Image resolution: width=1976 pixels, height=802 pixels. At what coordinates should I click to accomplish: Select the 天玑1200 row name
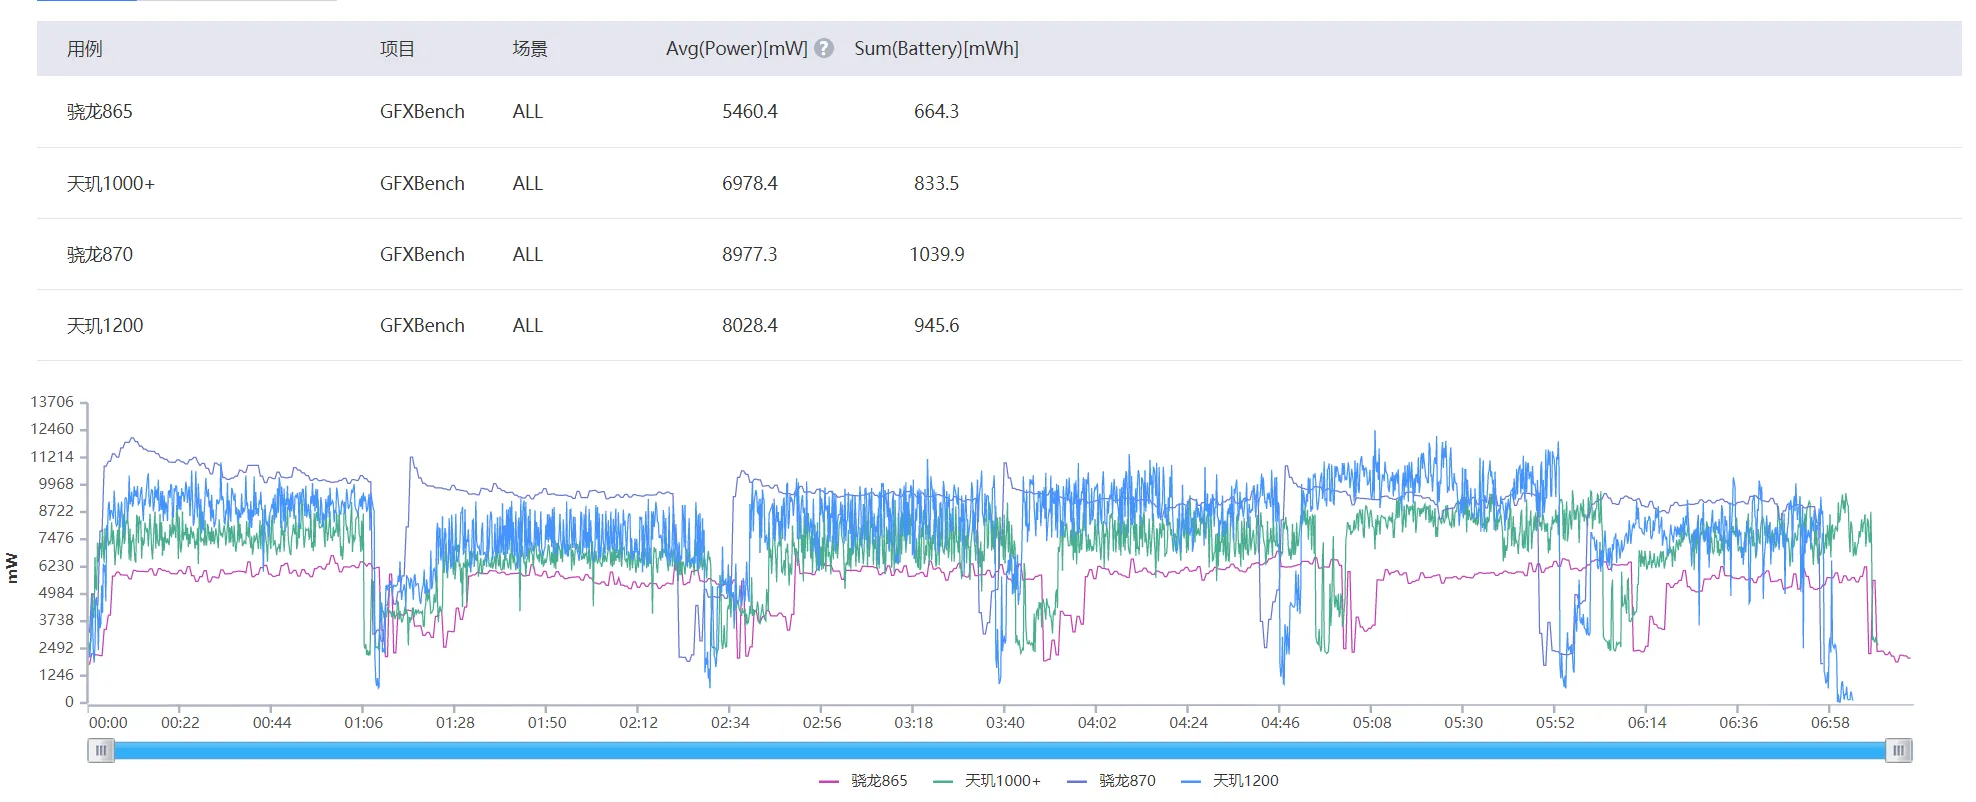[105, 326]
